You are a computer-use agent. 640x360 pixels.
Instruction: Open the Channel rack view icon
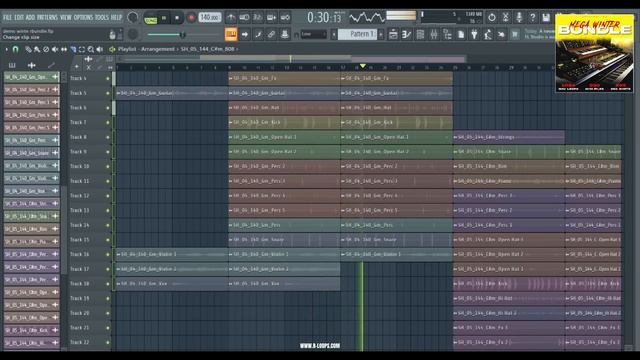point(420,35)
